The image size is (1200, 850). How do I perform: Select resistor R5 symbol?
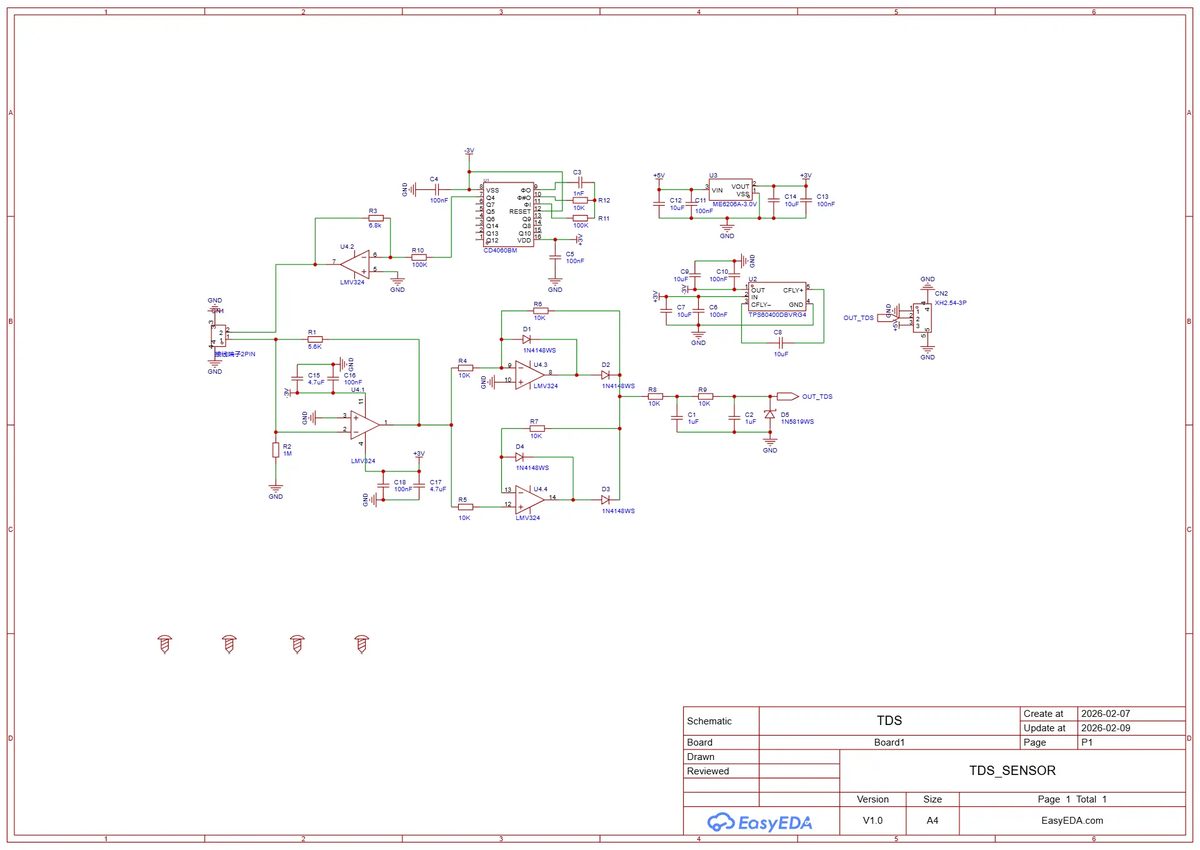click(465, 506)
